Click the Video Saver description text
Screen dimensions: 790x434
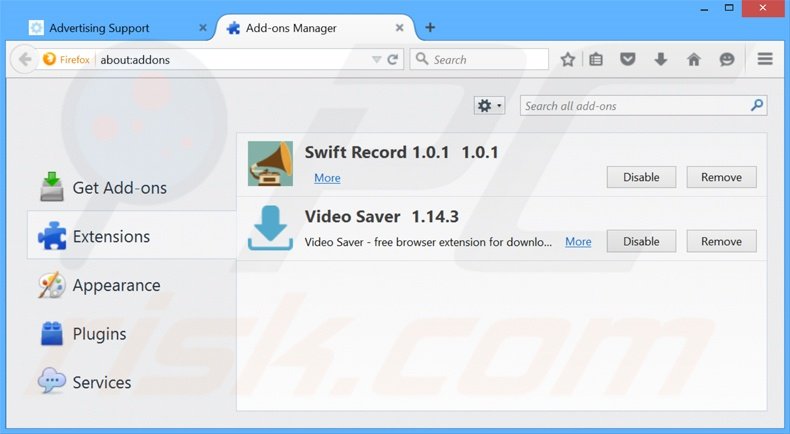[x=428, y=242]
